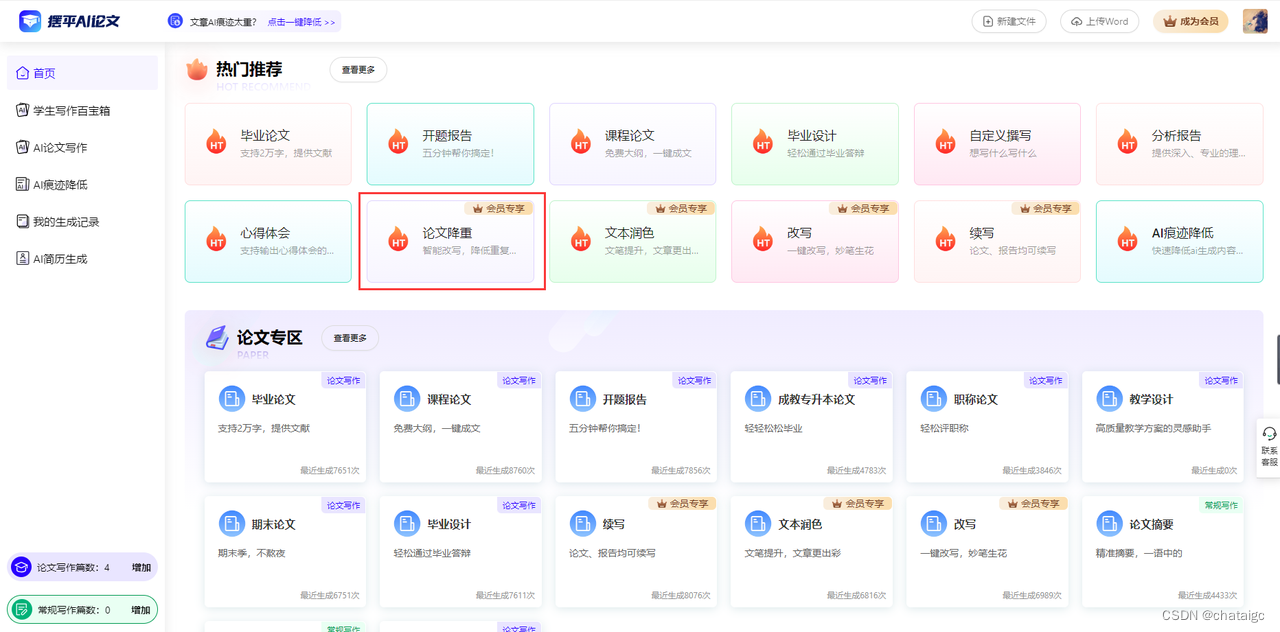Open the 联系客服 floating widget

1268,447
